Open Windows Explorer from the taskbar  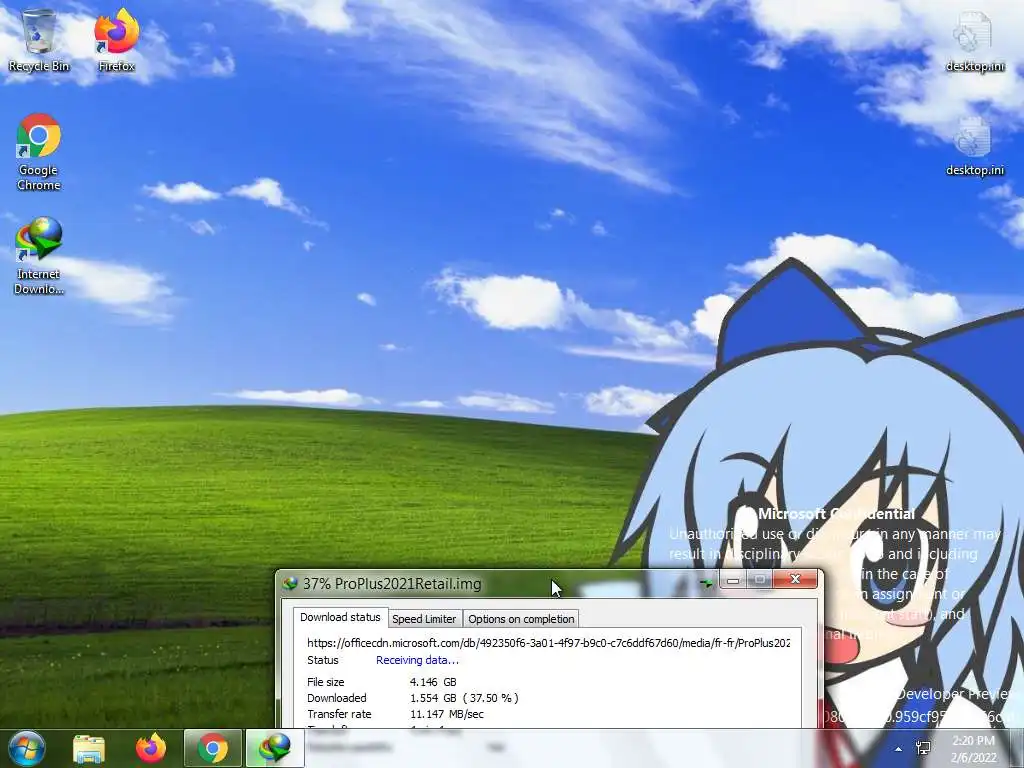89,748
